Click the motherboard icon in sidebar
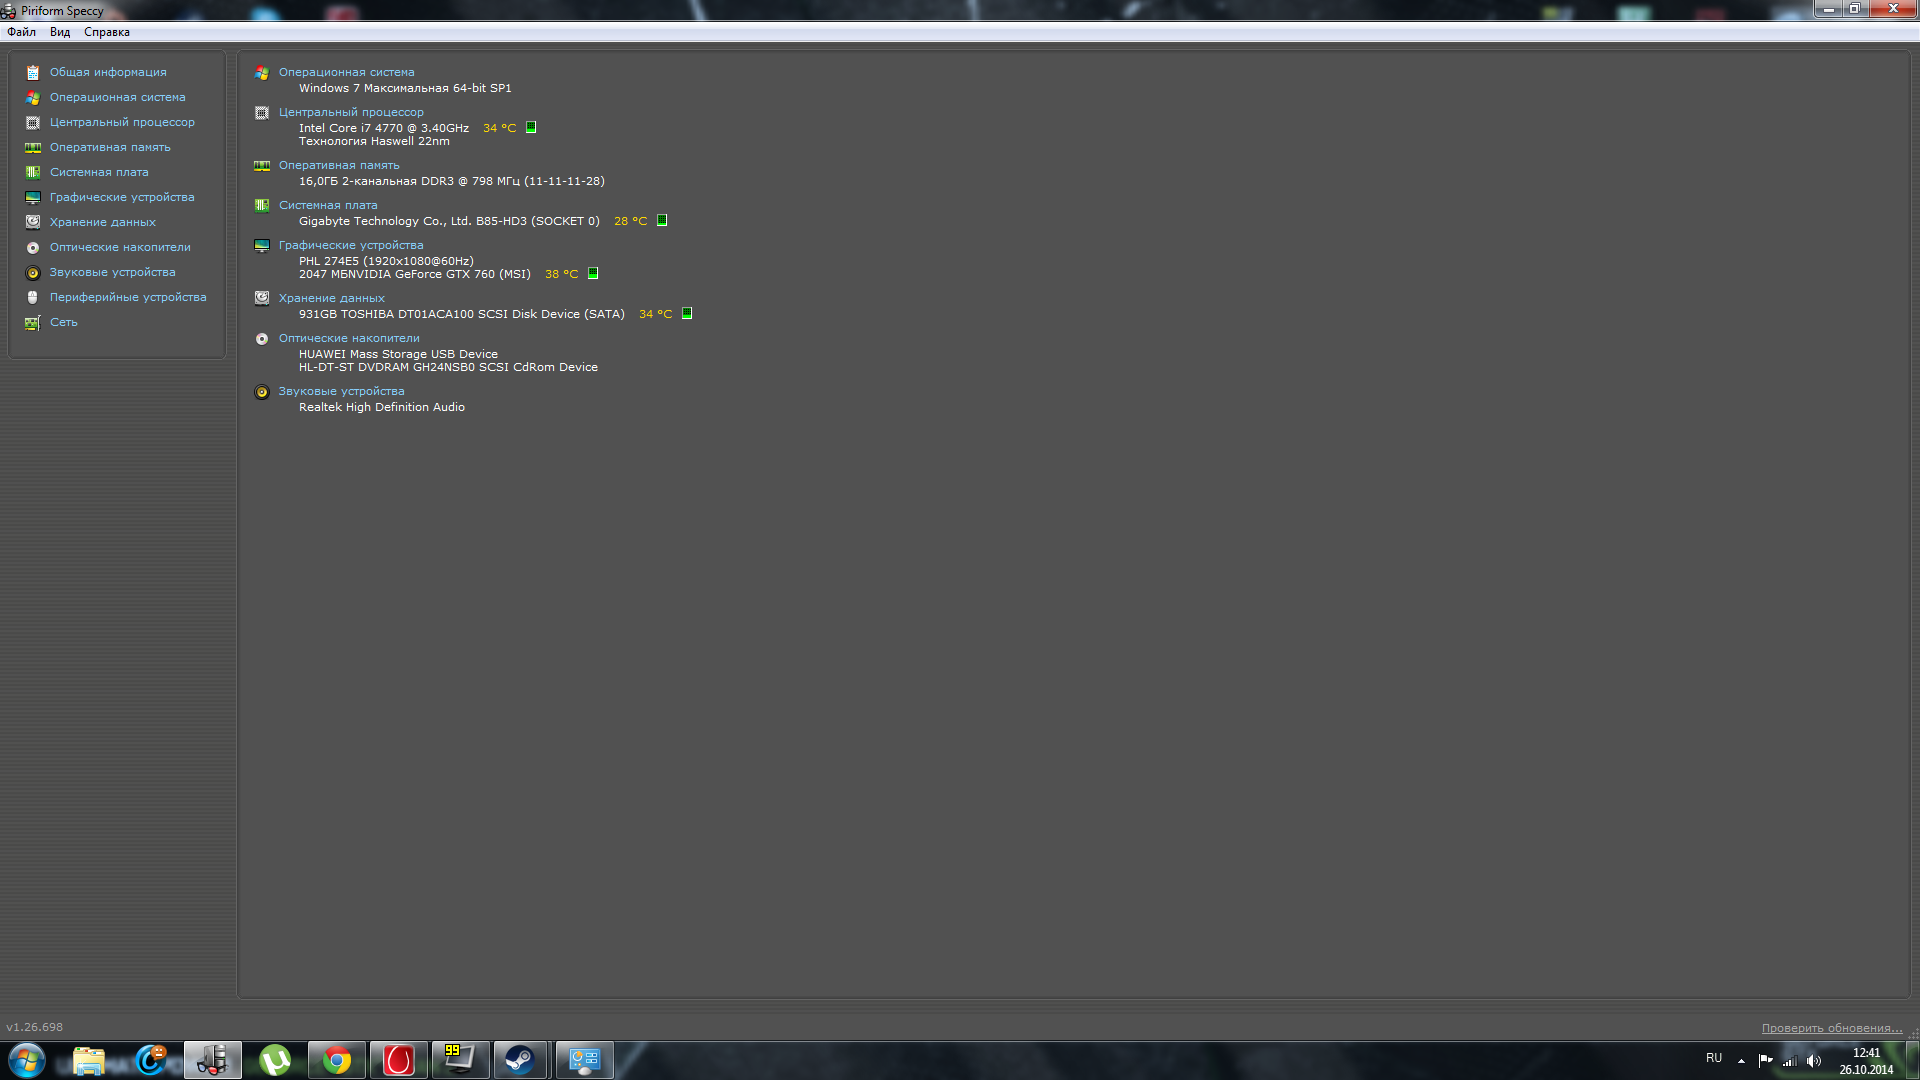The image size is (1920, 1080). (x=33, y=173)
